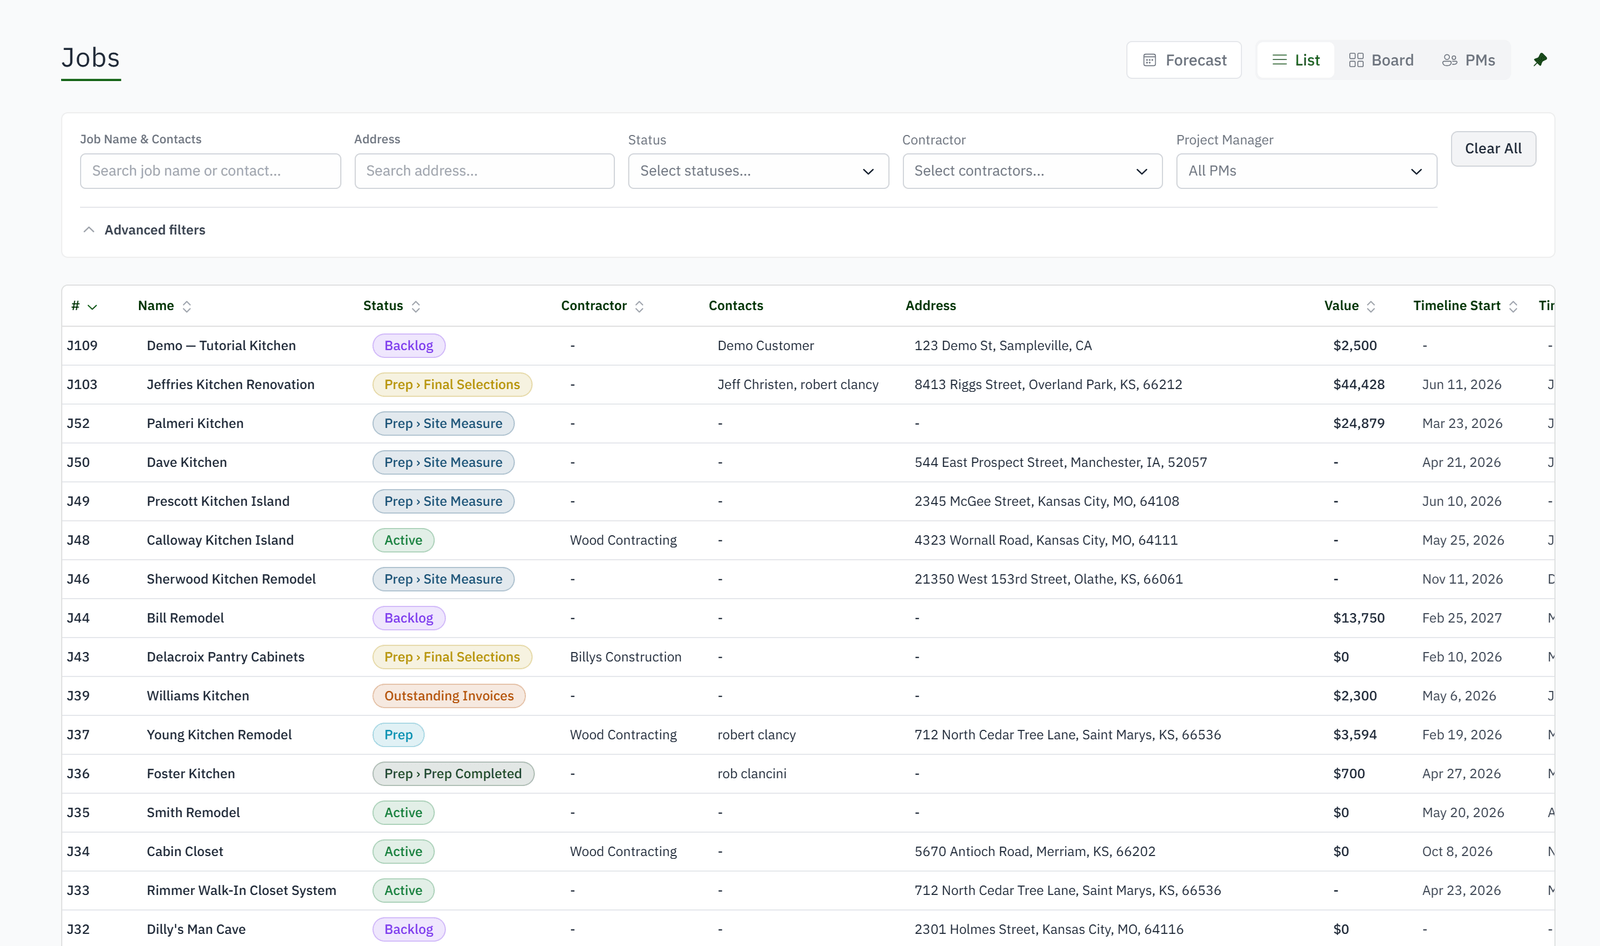The width and height of the screenshot is (1600, 946).
Task: Open job Cabin Closet
Action: (x=185, y=853)
